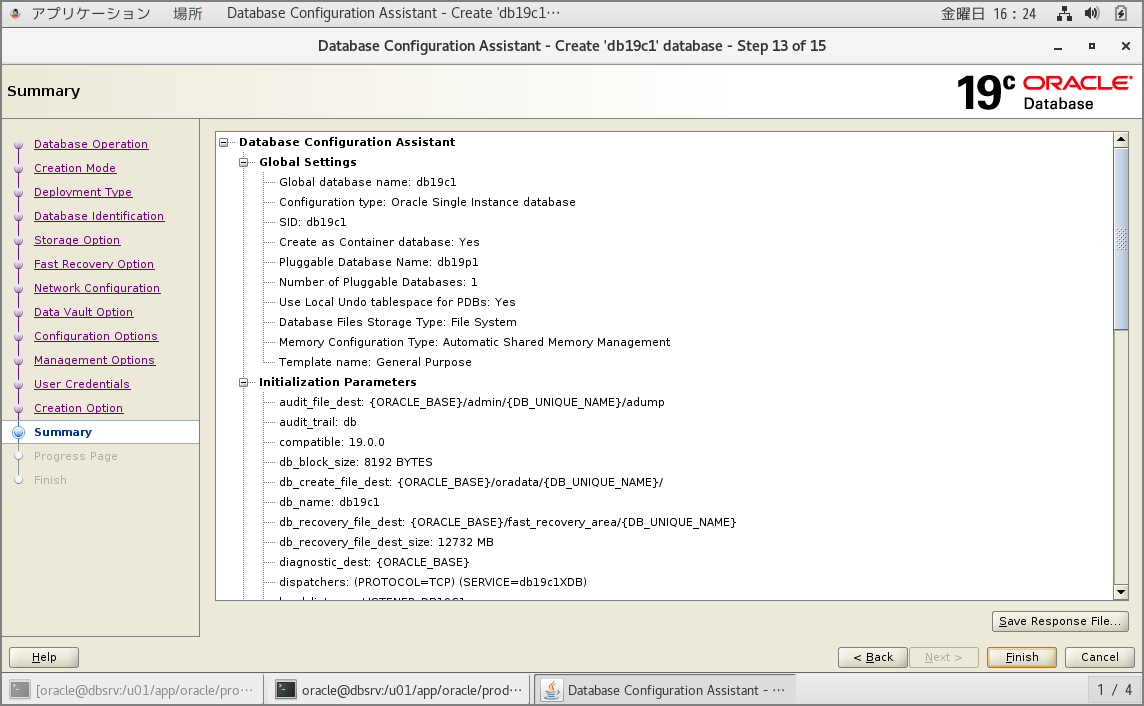The height and width of the screenshot is (706, 1144).
Task: Click the Java icon for Database Configuration Assistant
Action: click(551, 689)
